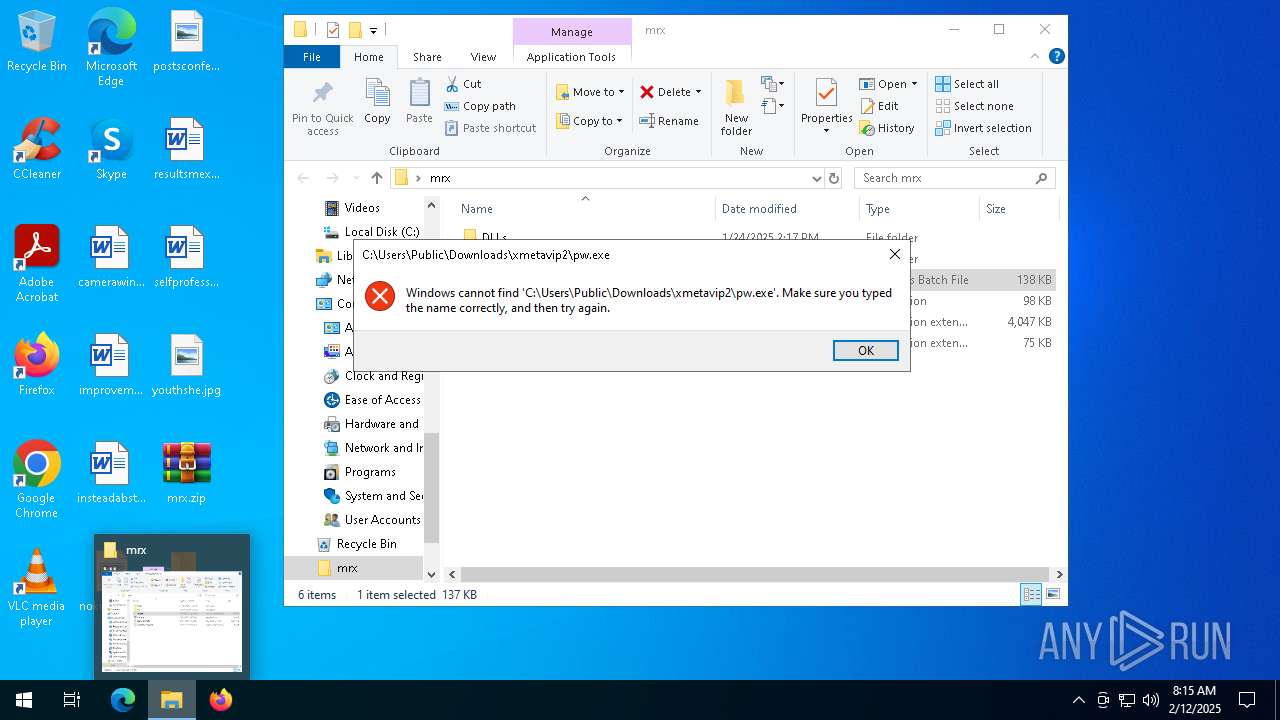Expand the Open dropdown arrow
Viewport: 1280px width, 720px height.
pyautogui.click(x=914, y=84)
